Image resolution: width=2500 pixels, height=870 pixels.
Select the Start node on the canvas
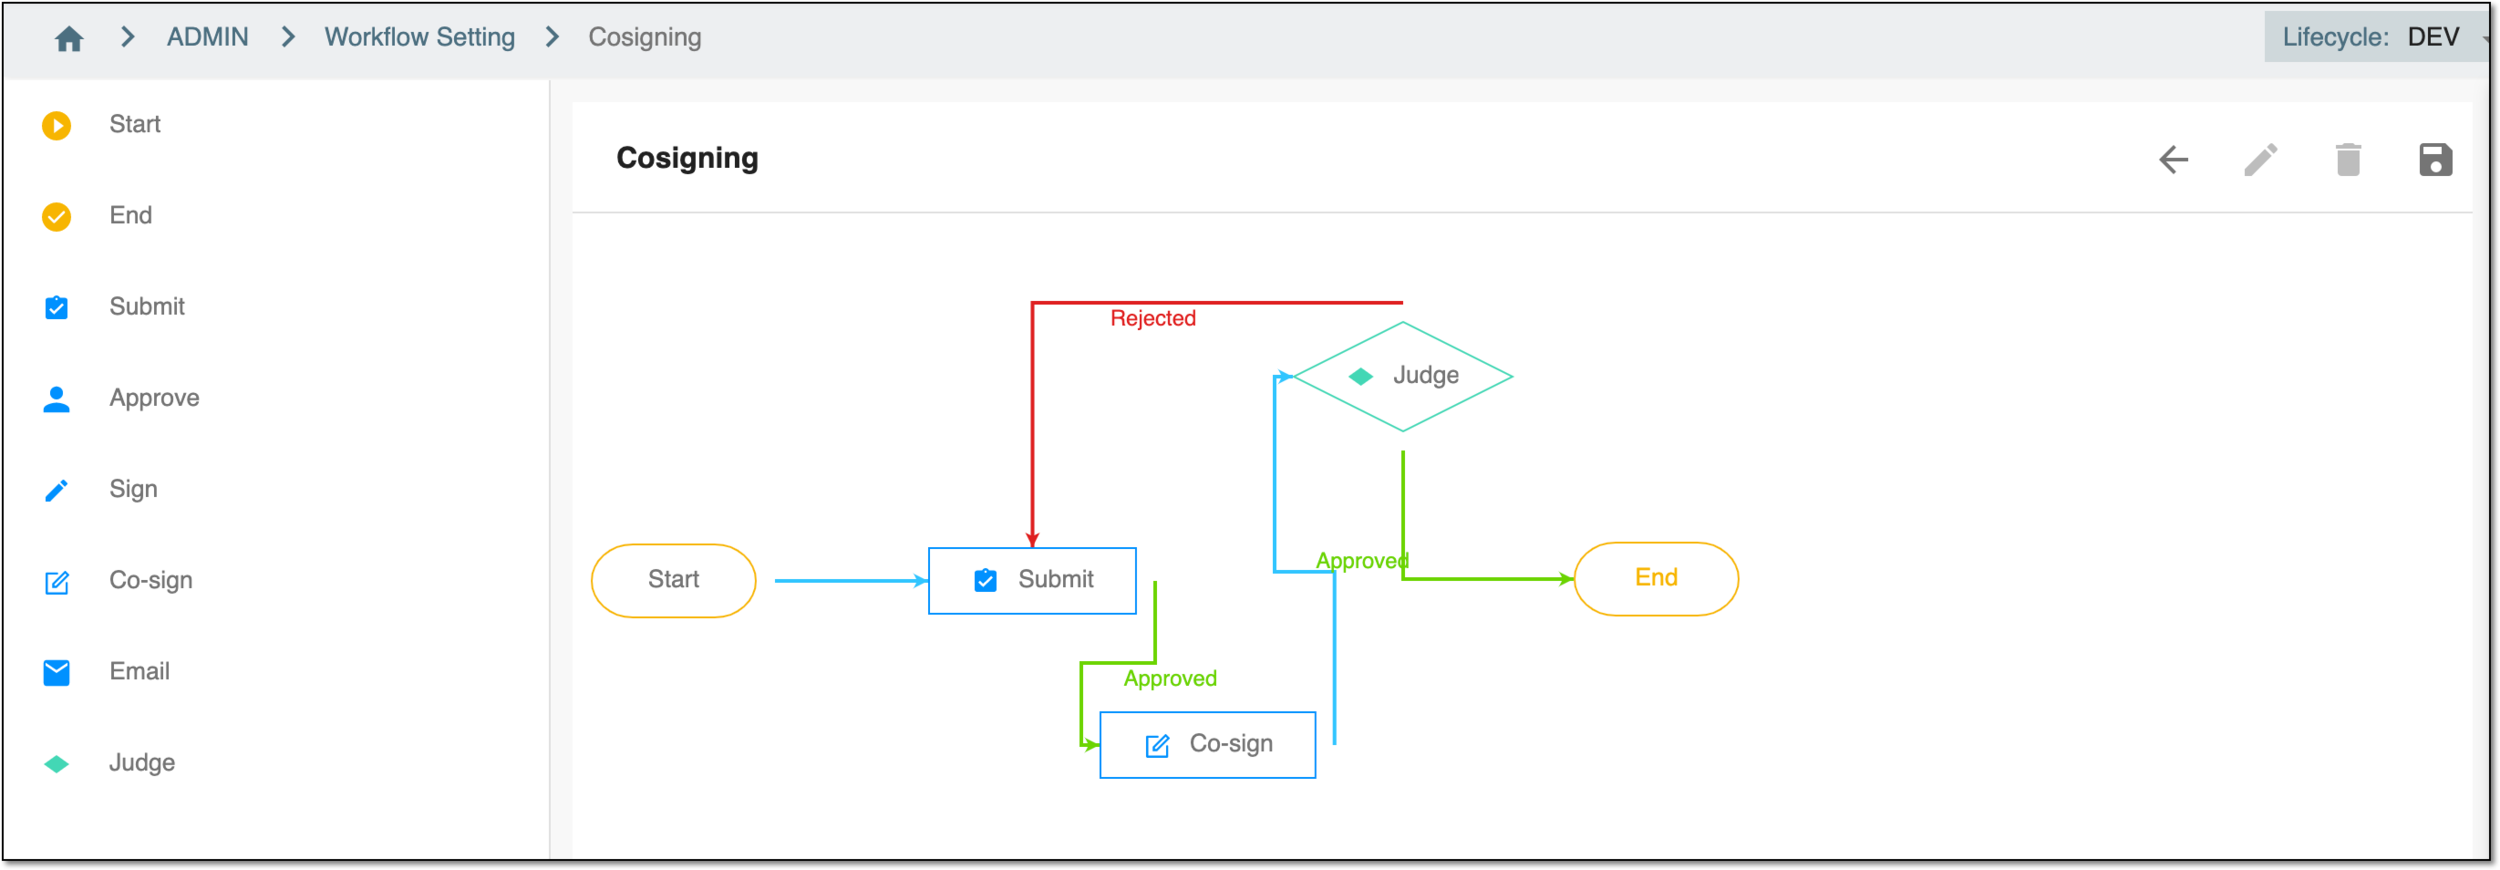click(x=673, y=581)
